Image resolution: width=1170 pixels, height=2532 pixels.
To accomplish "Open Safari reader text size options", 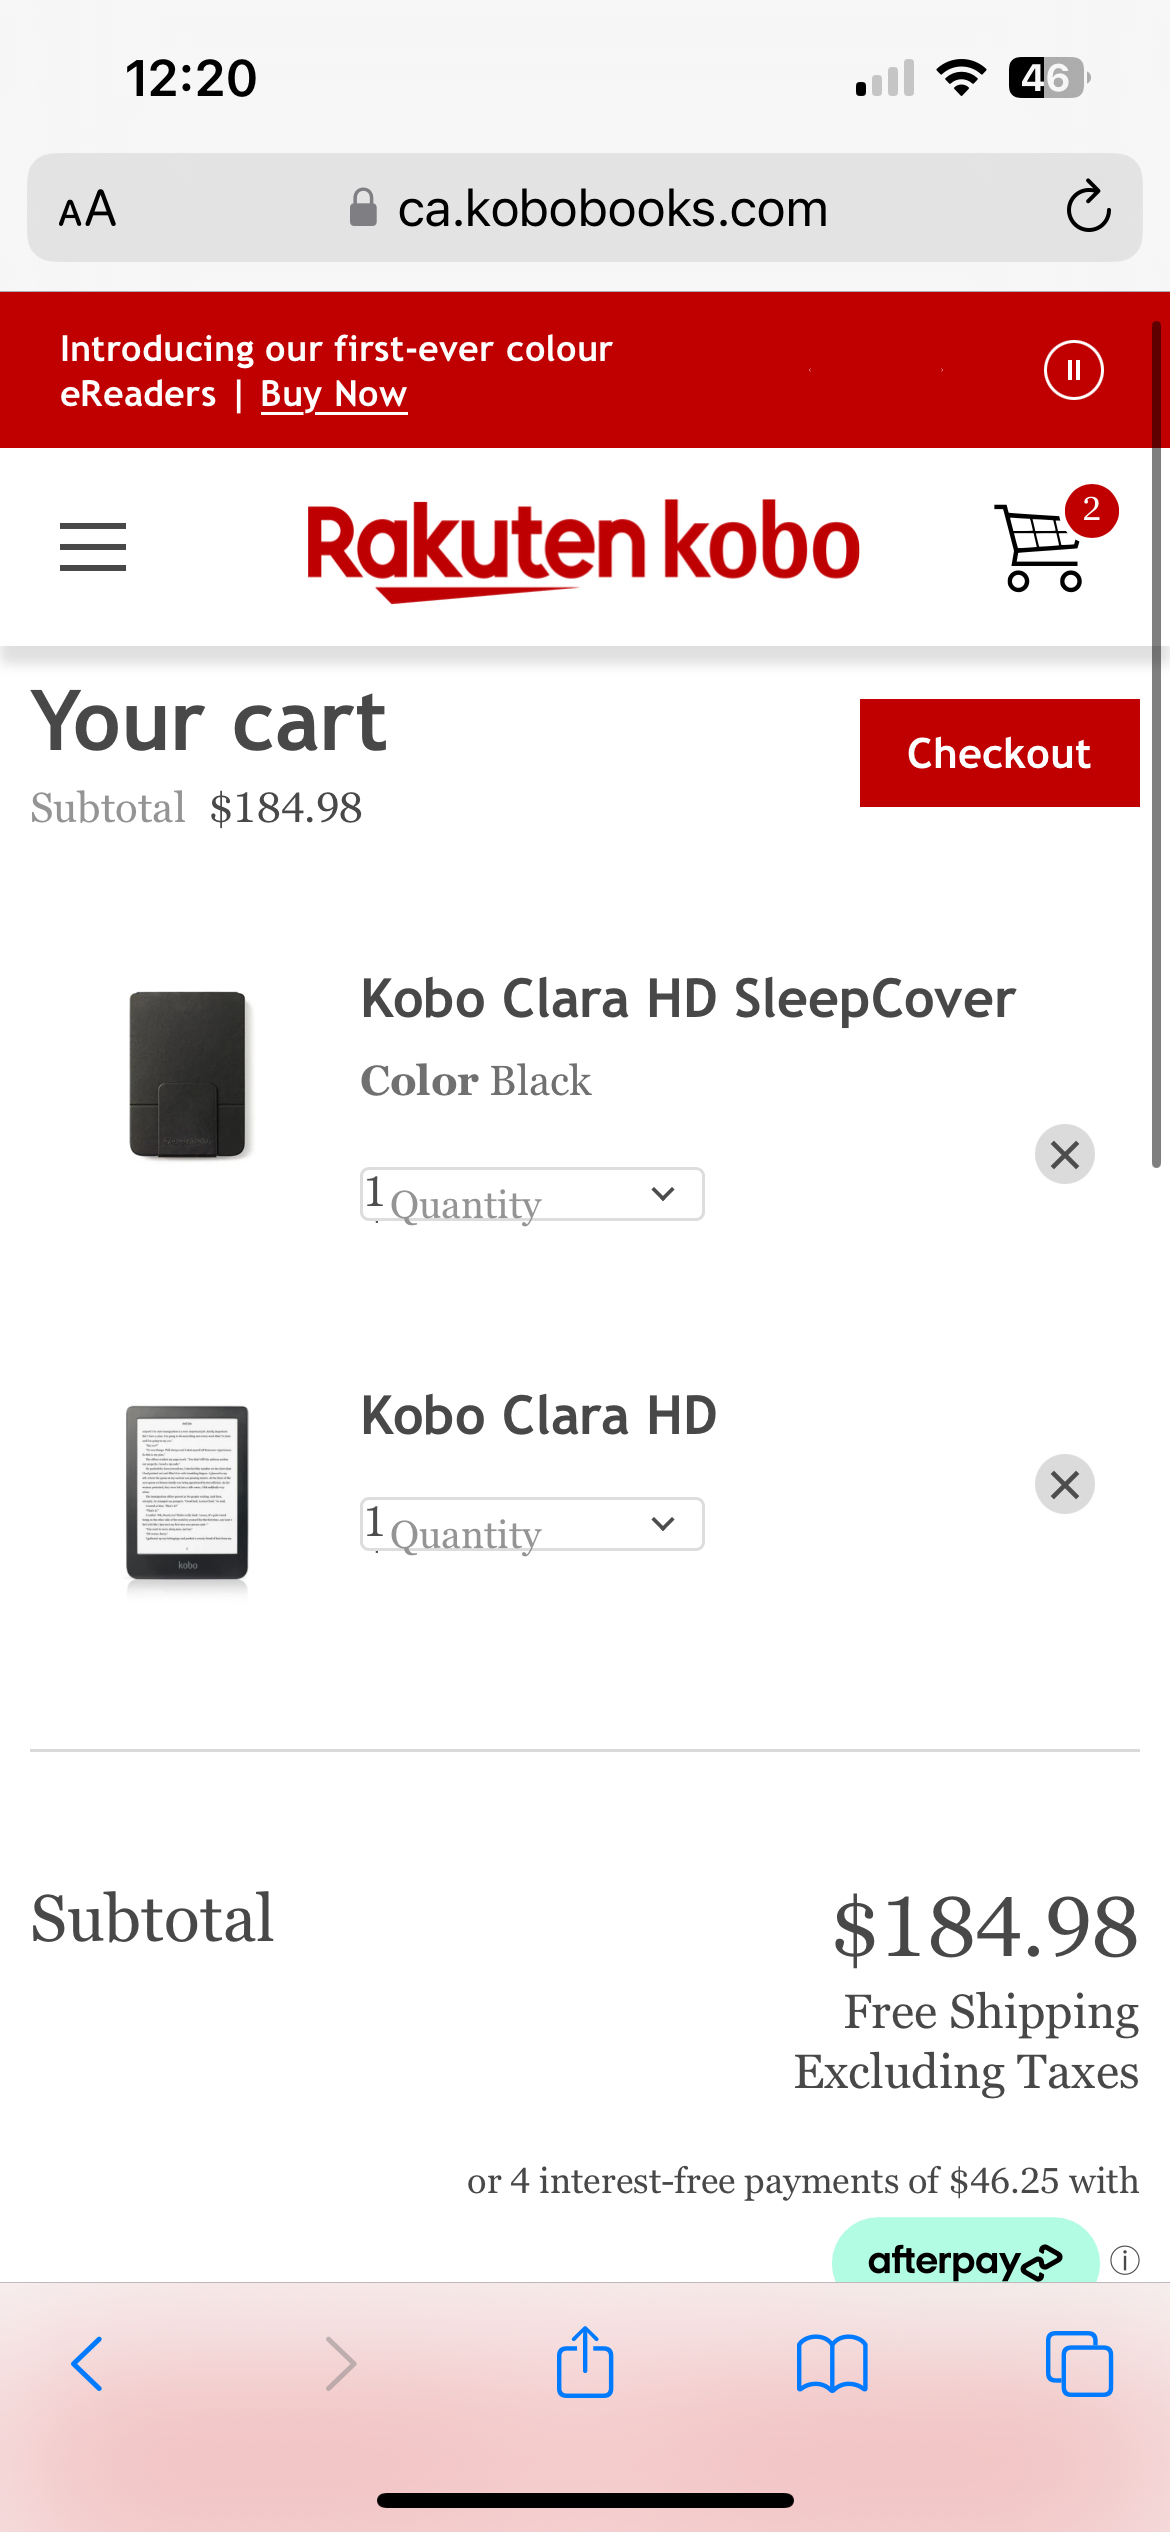I will pos(88,209).
